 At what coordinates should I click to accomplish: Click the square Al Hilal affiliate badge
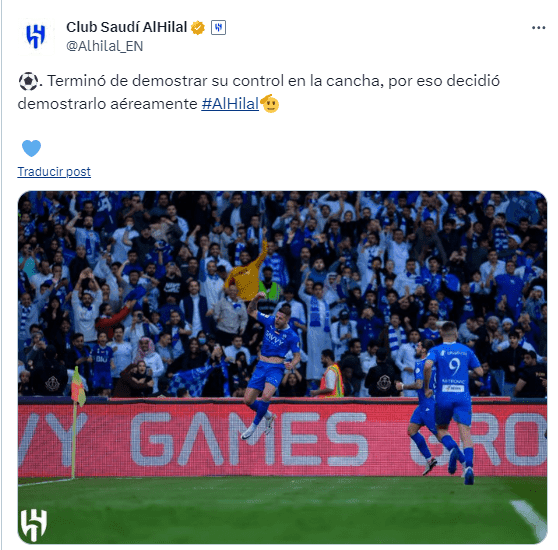pyautogui.click(x=219, y=27)
